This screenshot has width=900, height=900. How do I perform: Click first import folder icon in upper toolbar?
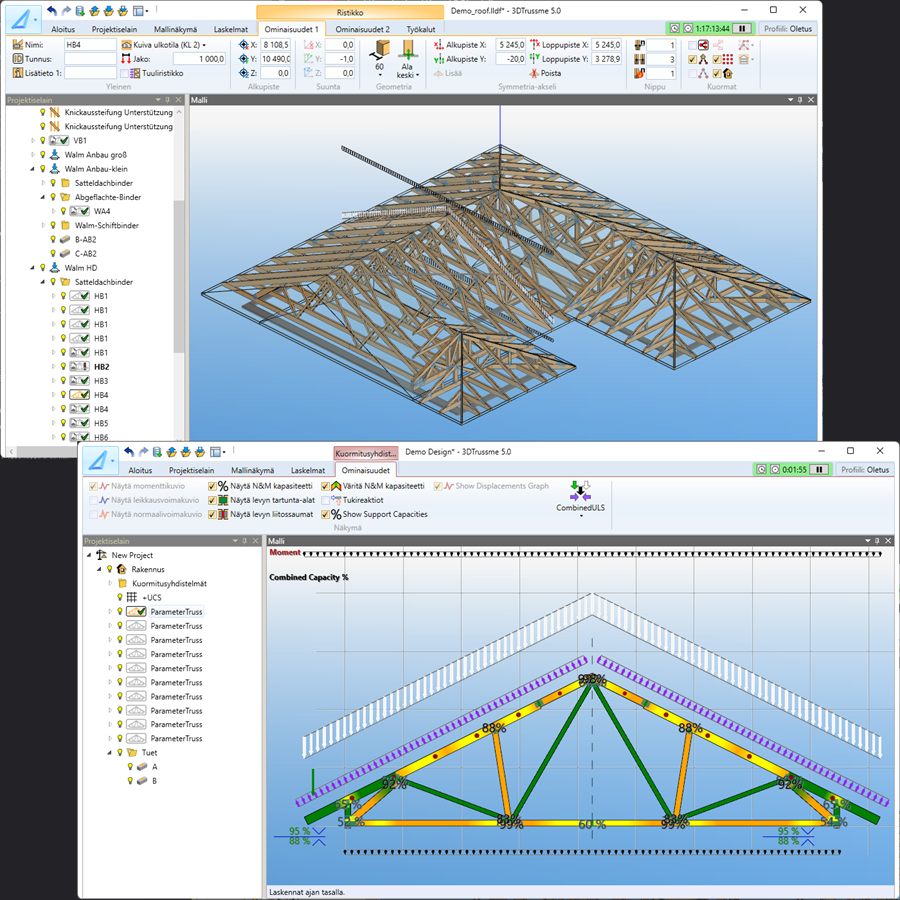click(95, 10)
